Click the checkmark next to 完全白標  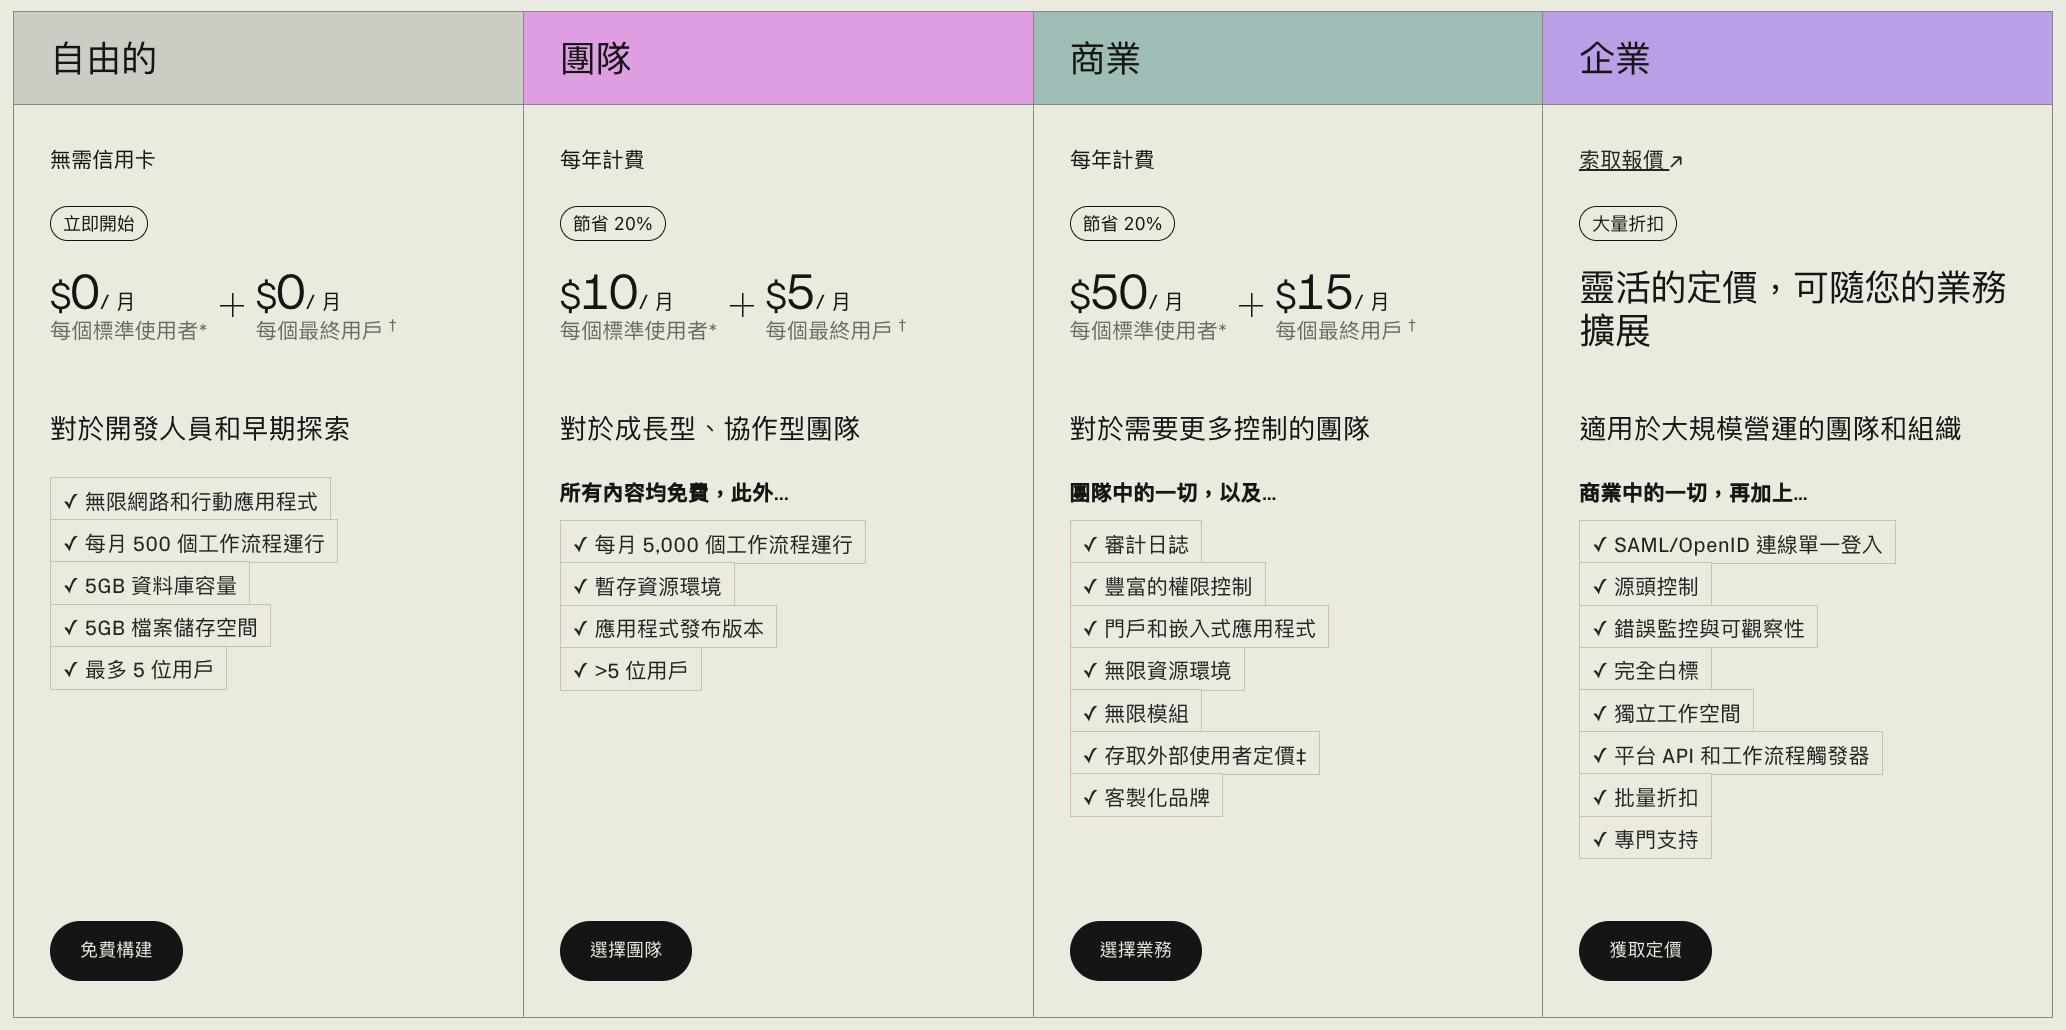pyautogui.click(x=1599, y=671)
